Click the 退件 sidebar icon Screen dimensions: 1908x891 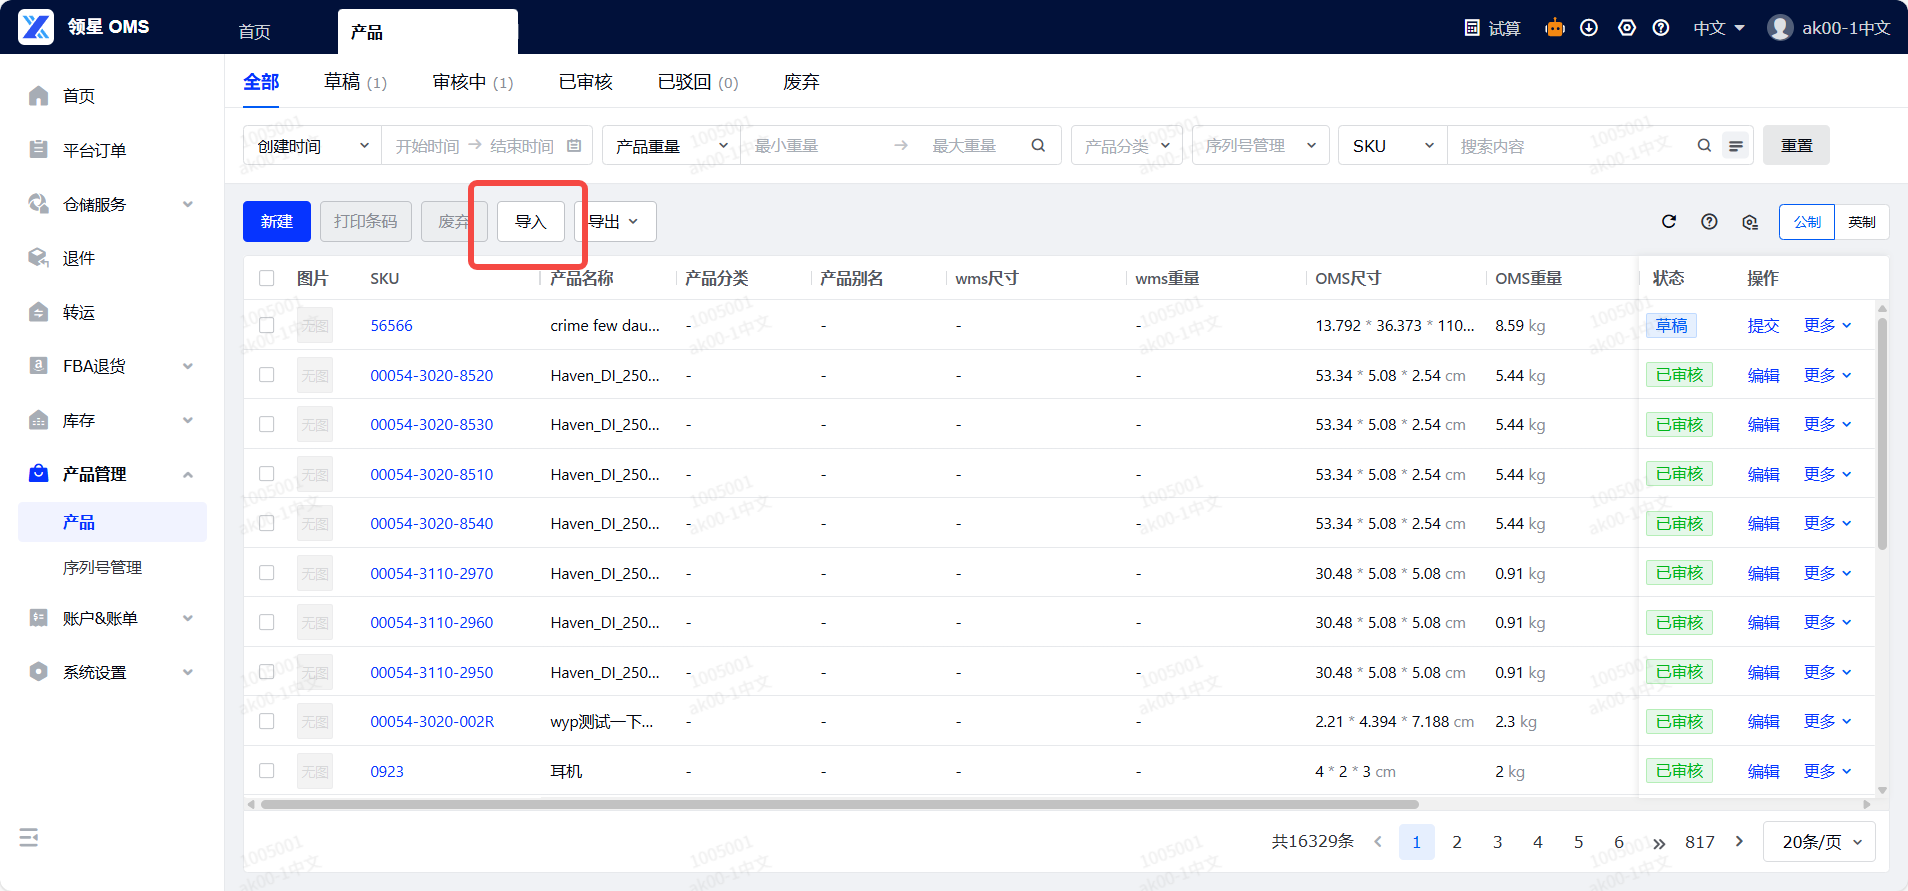pyautogui.click(x=39, y=258)
